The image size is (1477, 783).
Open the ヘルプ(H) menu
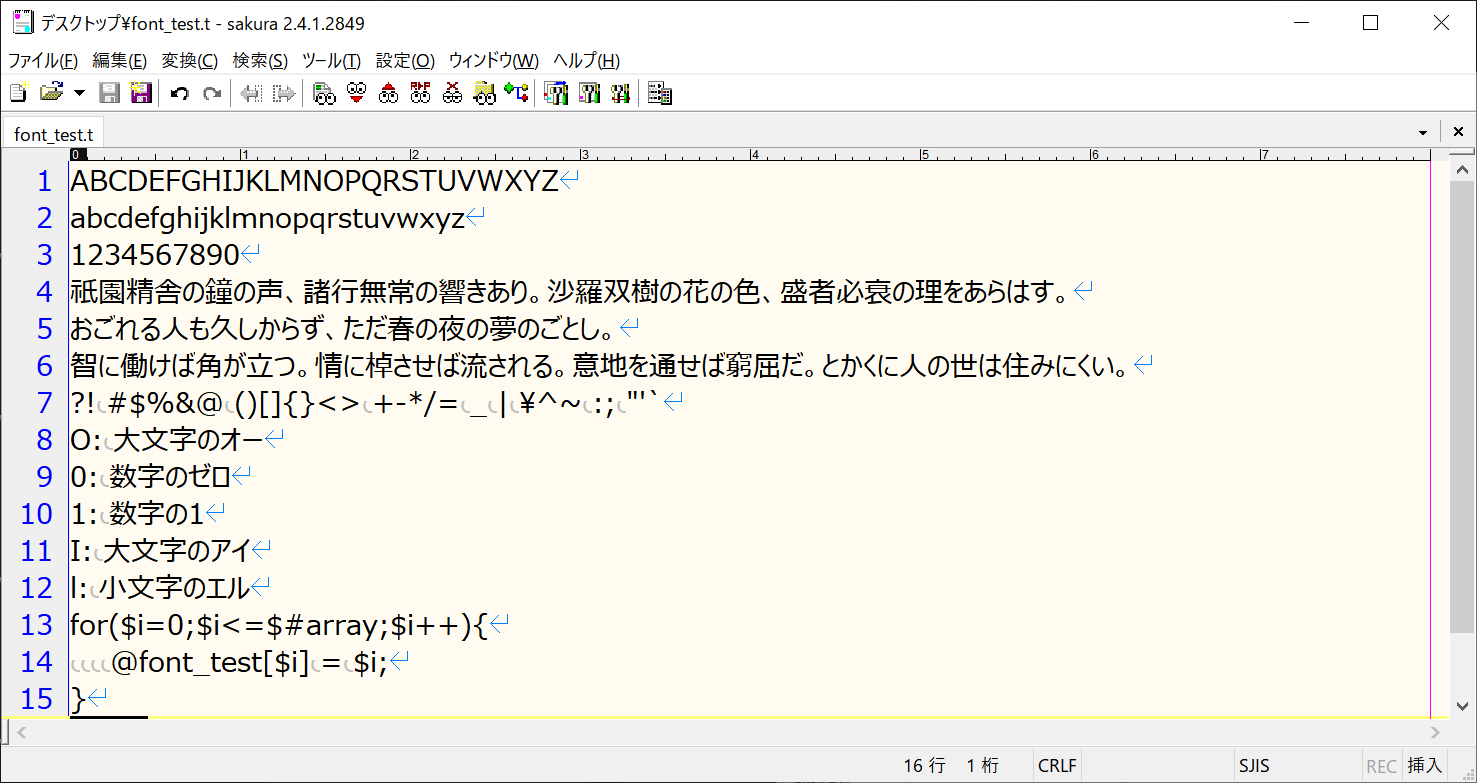[x=586, y=61]
